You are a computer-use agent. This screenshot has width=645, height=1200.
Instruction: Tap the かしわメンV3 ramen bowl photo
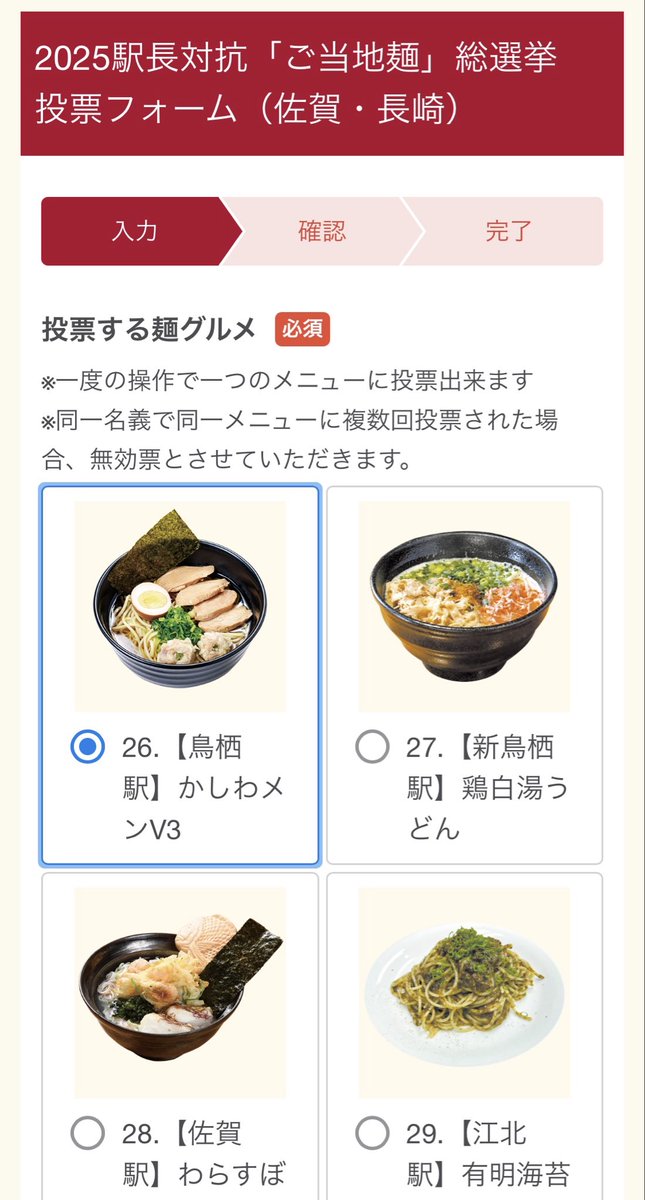pos(180,606)
